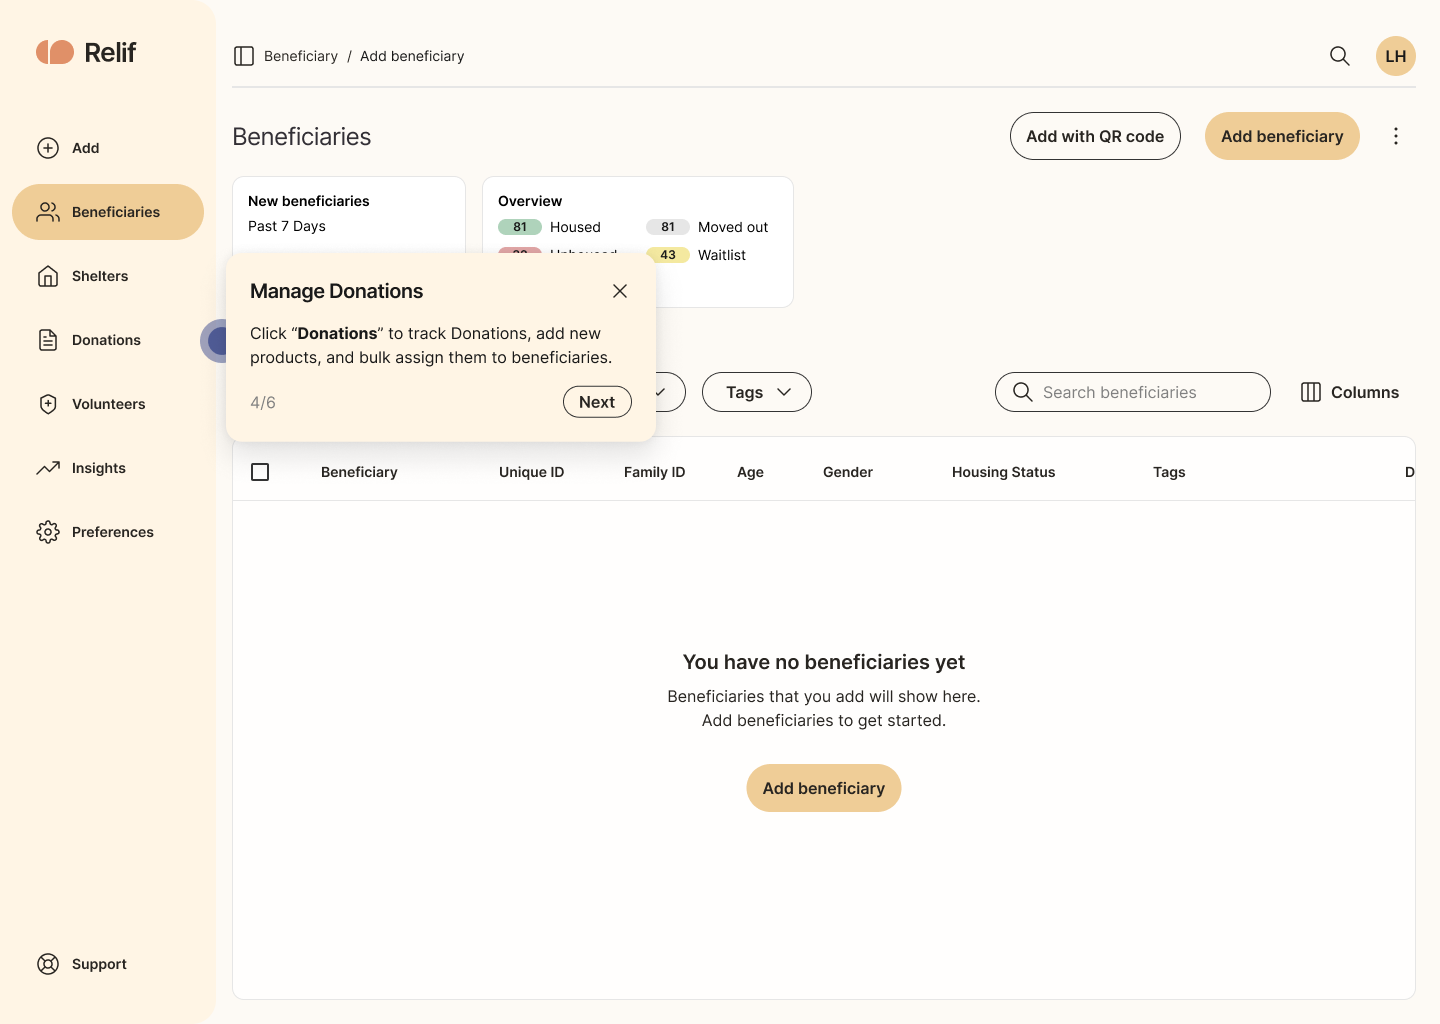Toggle the sidebar panel icon
This screenshot has width=1440, height=1024.
[x=244, y=56]
